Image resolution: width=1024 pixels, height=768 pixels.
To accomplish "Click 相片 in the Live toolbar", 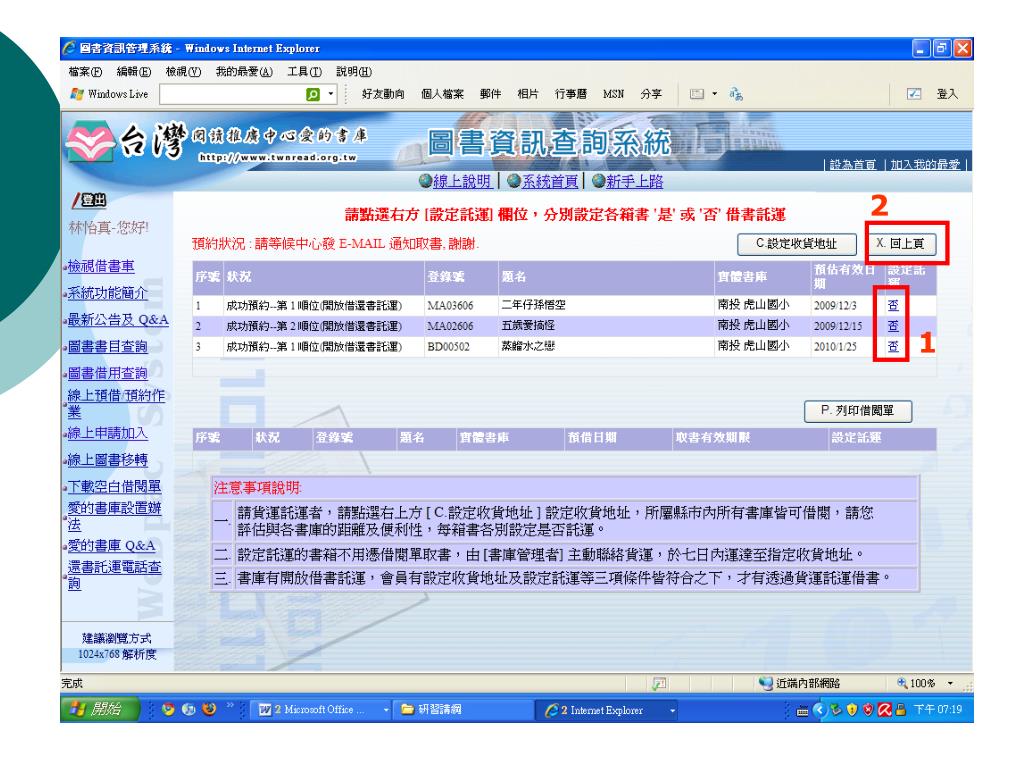I will coord(528,94).
